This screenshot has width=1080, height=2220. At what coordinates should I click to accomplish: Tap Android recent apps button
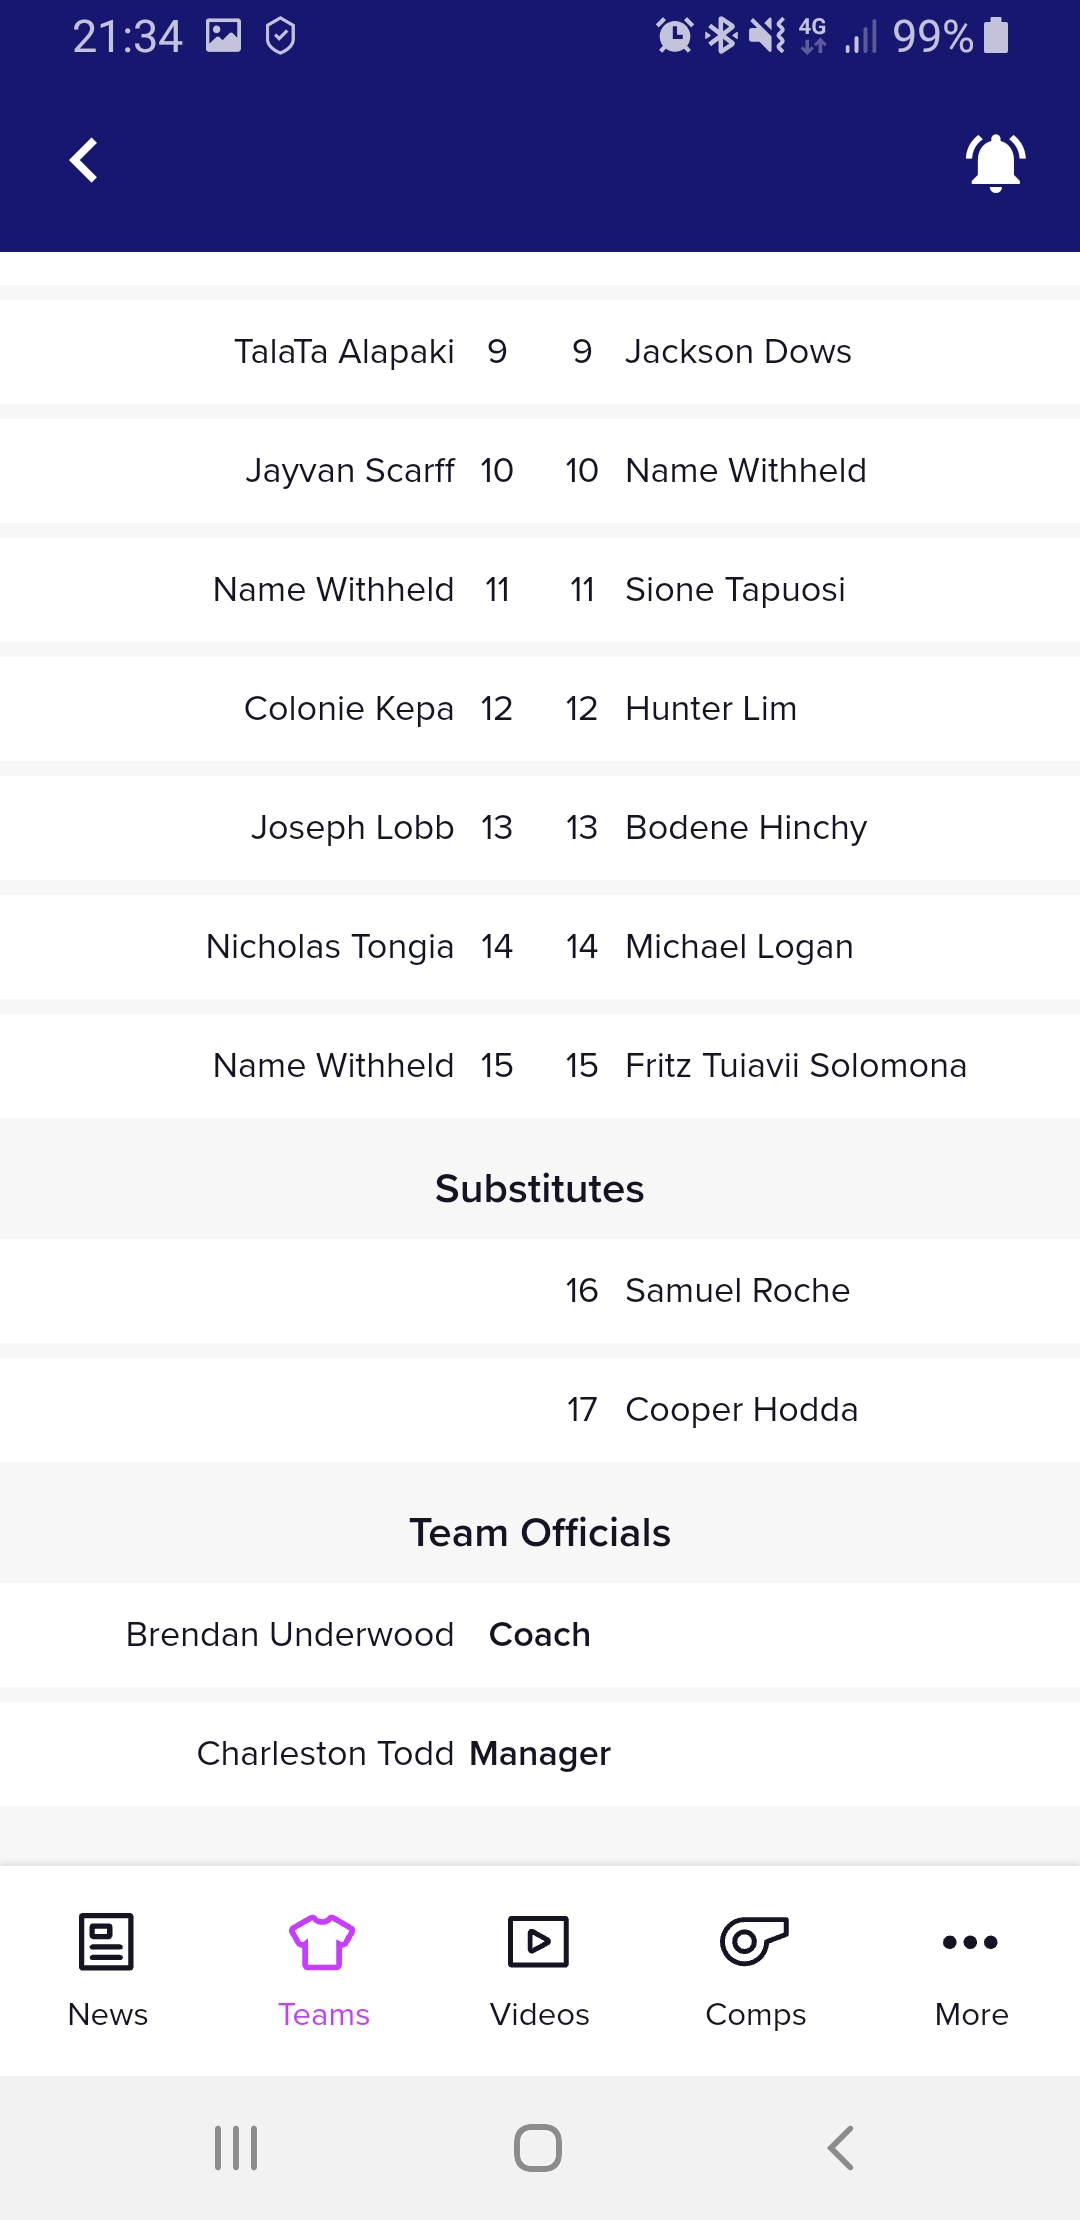[237, 2148]
